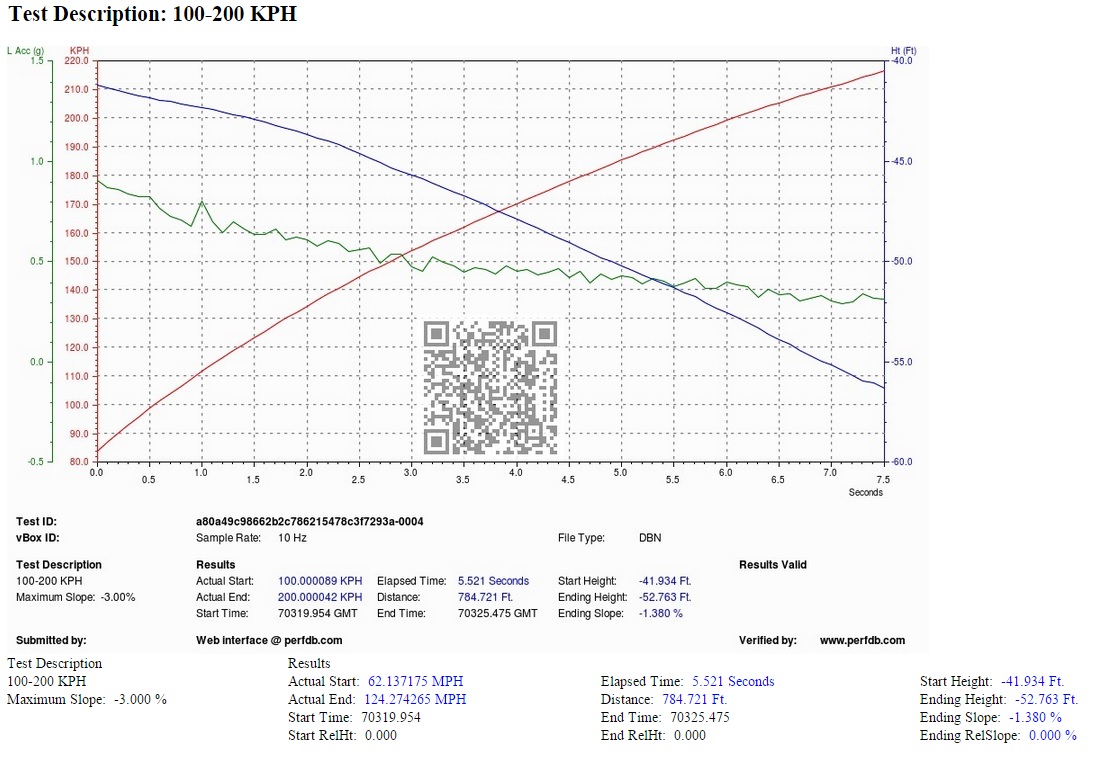Click the Results Valid label
Screen dimensions: 1117x768
coord(773,565)
